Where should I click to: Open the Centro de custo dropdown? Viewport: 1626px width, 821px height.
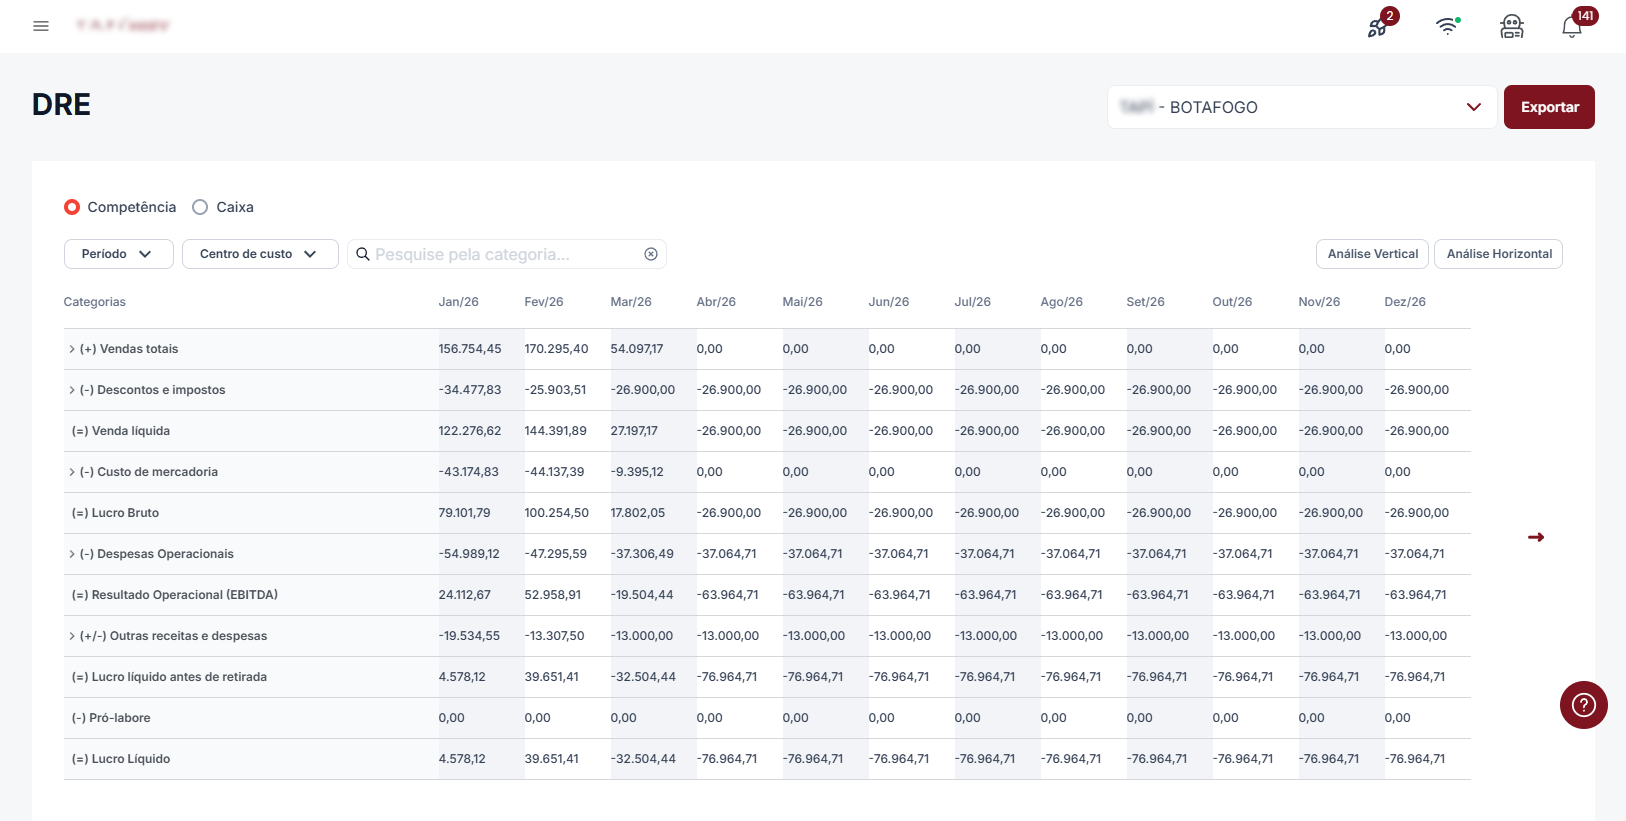tap(259, 254)
